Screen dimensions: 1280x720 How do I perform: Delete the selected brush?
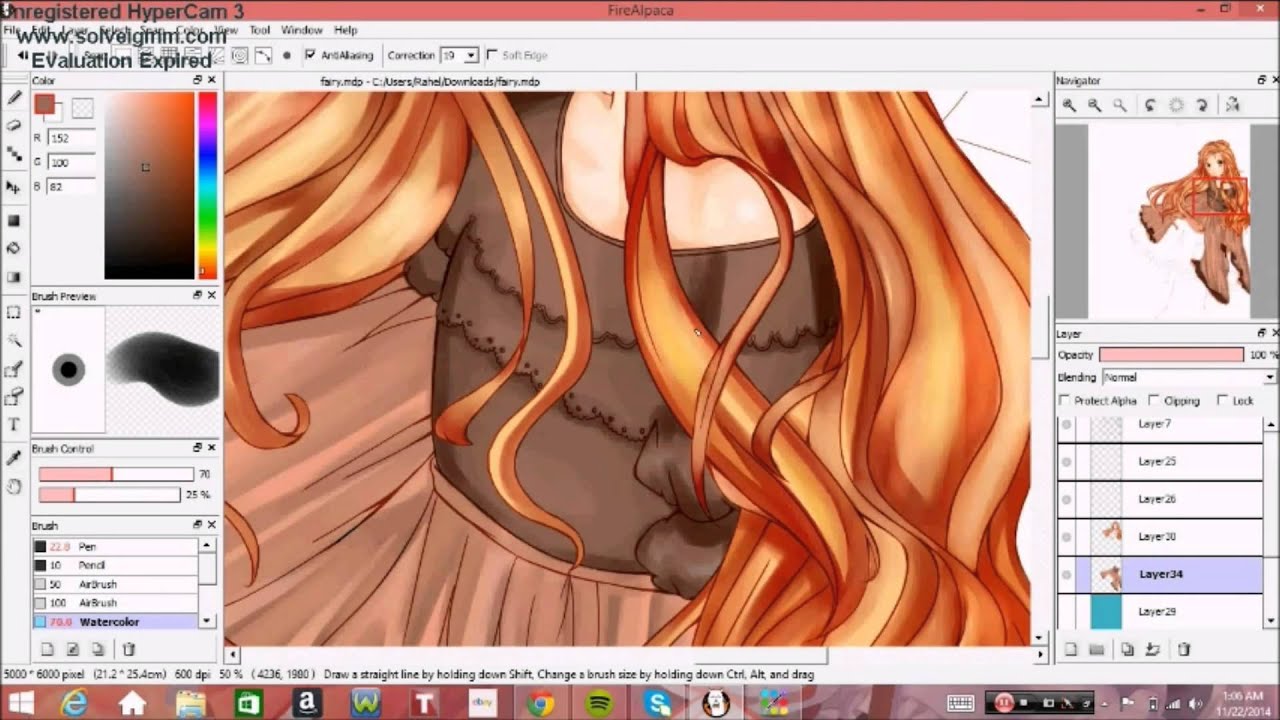129,649
